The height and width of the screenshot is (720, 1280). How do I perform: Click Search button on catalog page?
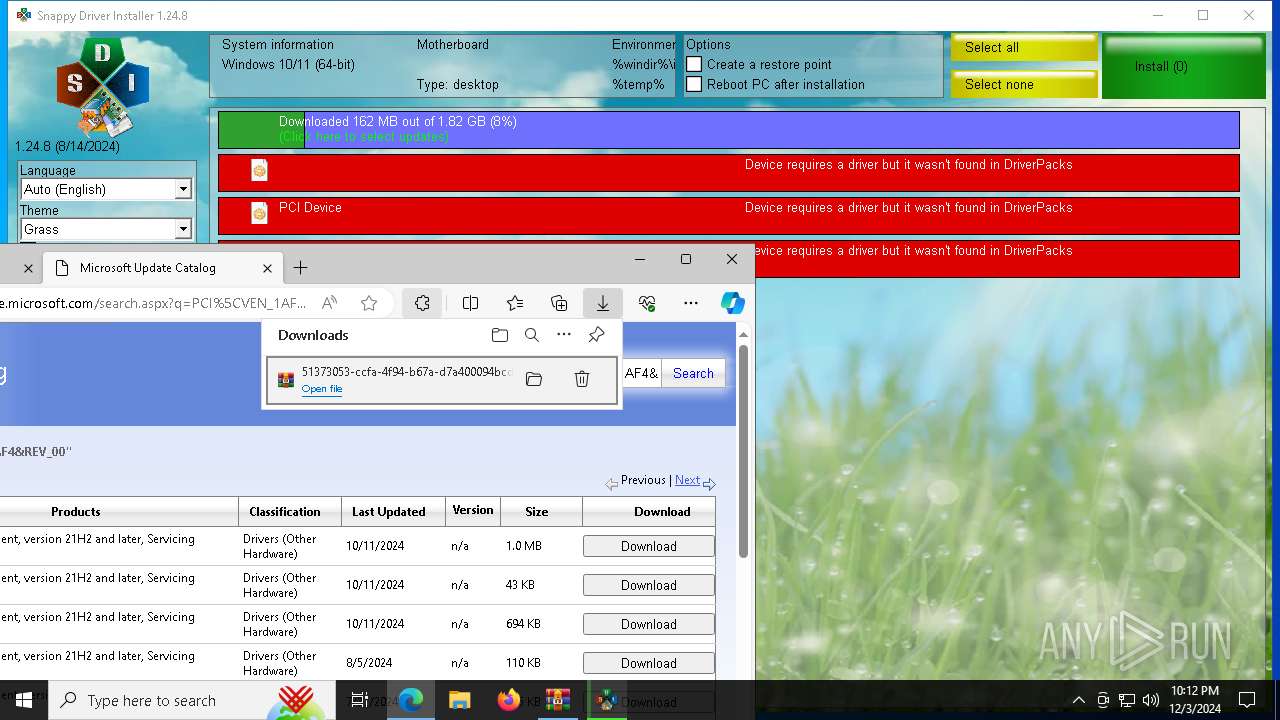(693, 373)
